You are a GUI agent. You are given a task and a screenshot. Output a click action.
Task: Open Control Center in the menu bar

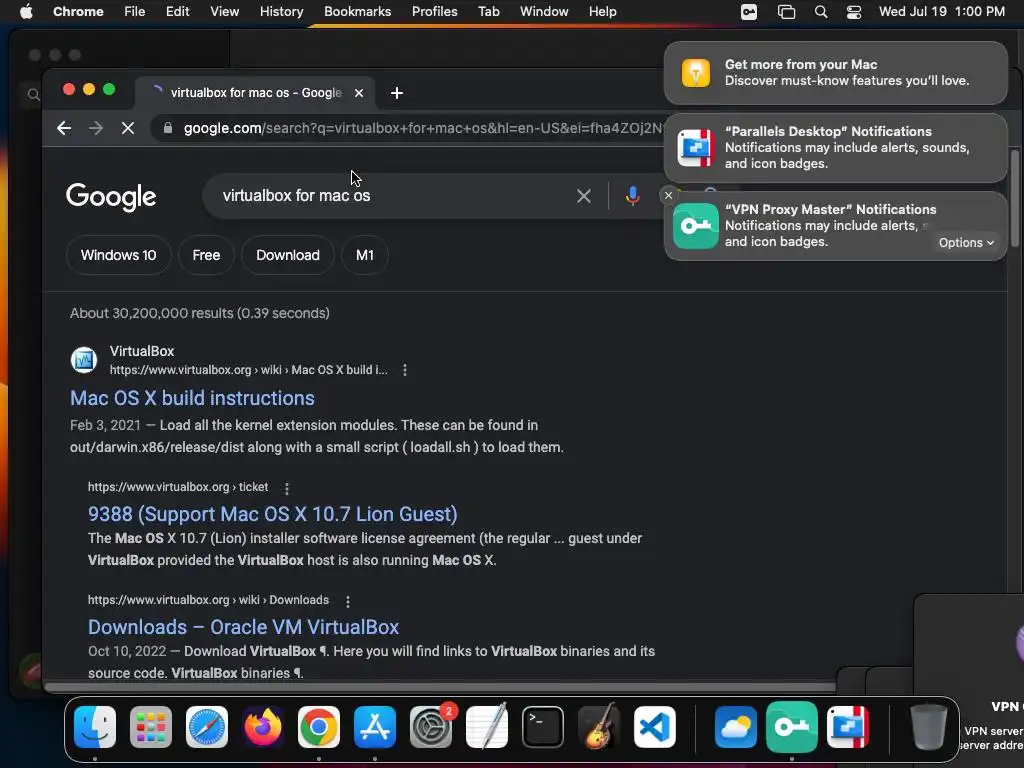(854, 12)
